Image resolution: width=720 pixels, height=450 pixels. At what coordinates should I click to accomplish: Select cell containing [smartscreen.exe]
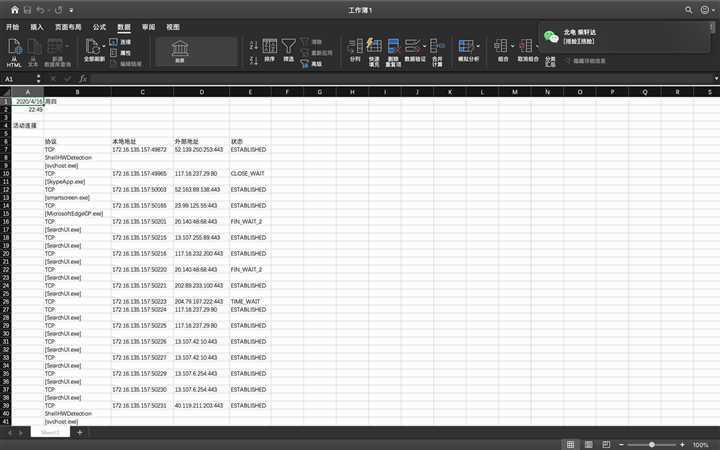pyautogui.click(x=77, y=197)
